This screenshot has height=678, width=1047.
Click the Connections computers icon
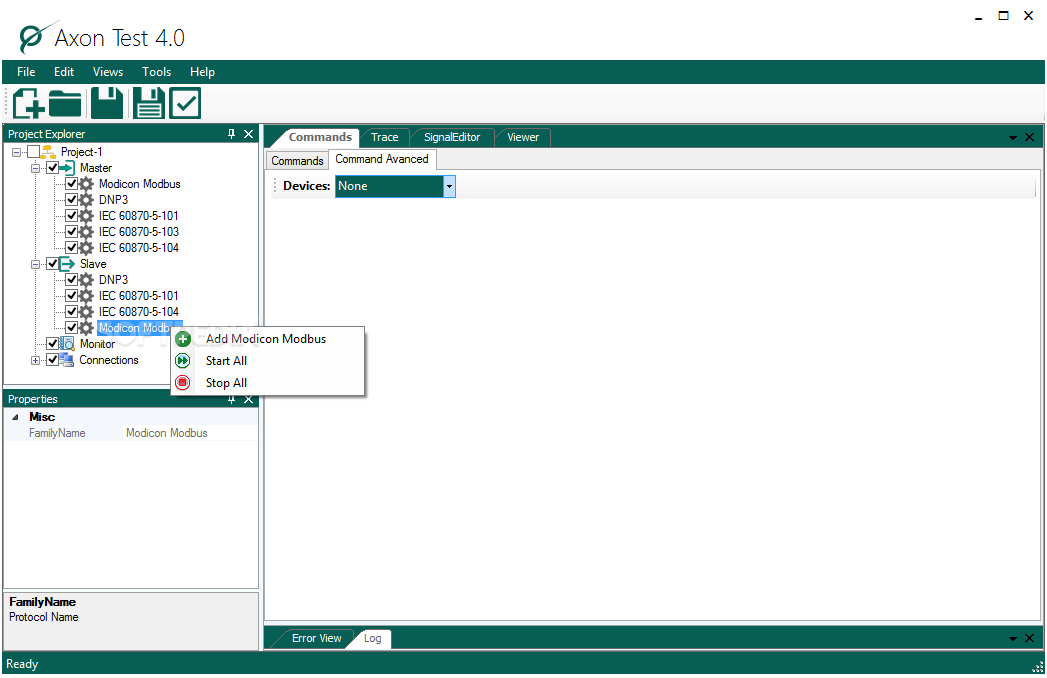coord(67,360)
